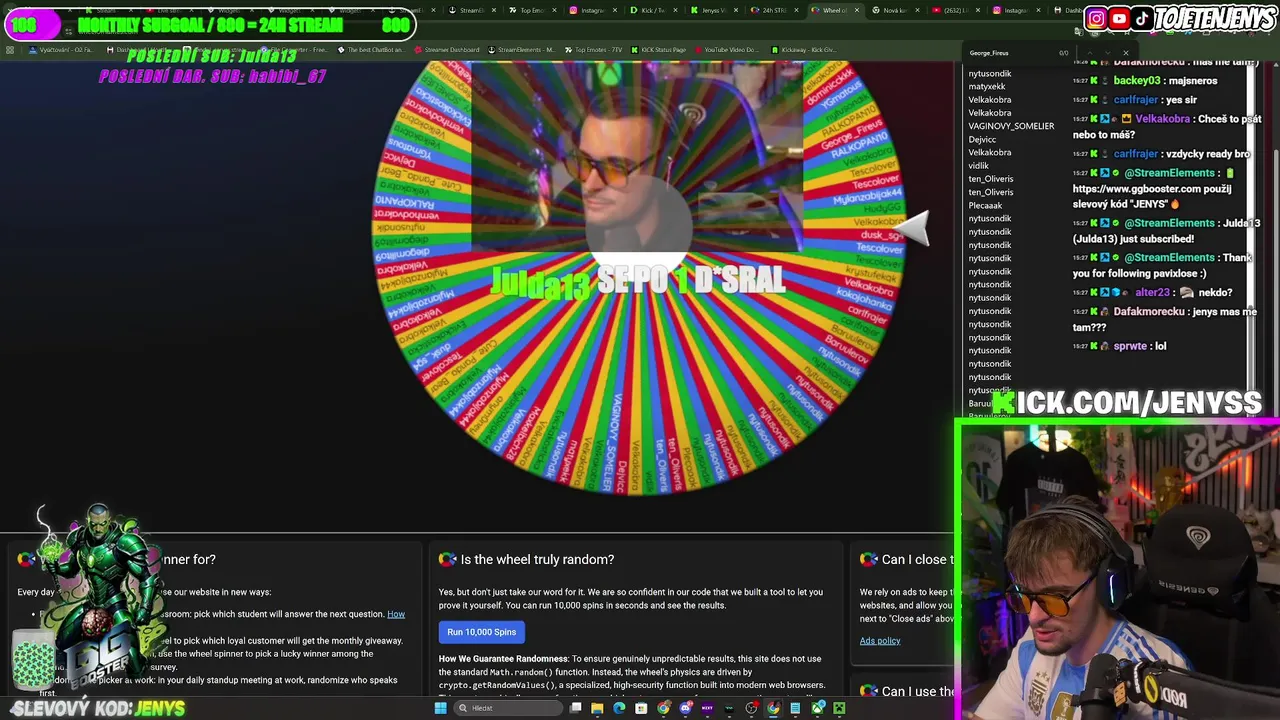Click Velkakobra username beside 'Chceš to psát'
This screenshot has height=720, width=1280.
[1163, 119]
